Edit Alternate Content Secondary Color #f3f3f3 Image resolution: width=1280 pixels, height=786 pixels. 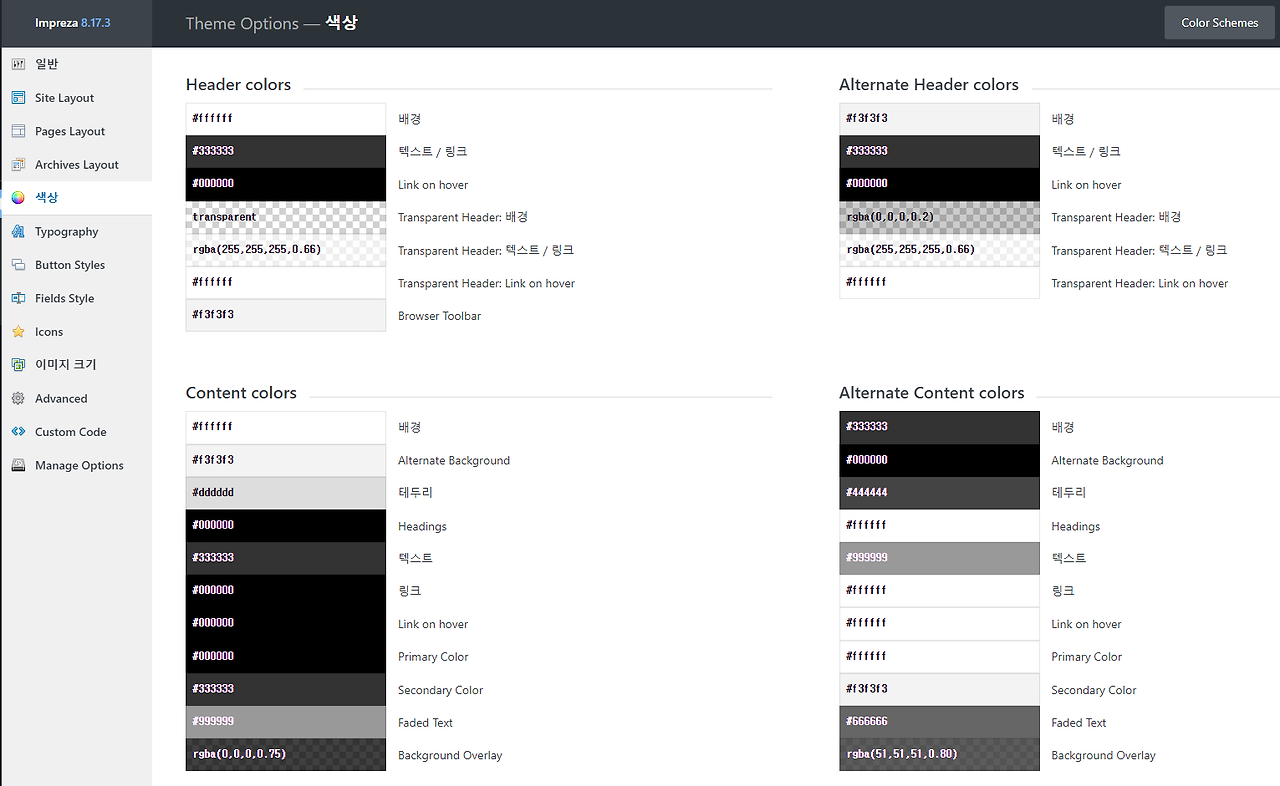(939, 689)
